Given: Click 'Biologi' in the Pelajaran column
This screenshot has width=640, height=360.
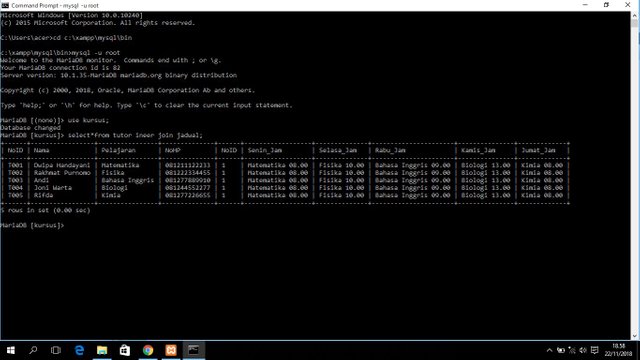Looking at the screenshot, I should tap(114, 188).
